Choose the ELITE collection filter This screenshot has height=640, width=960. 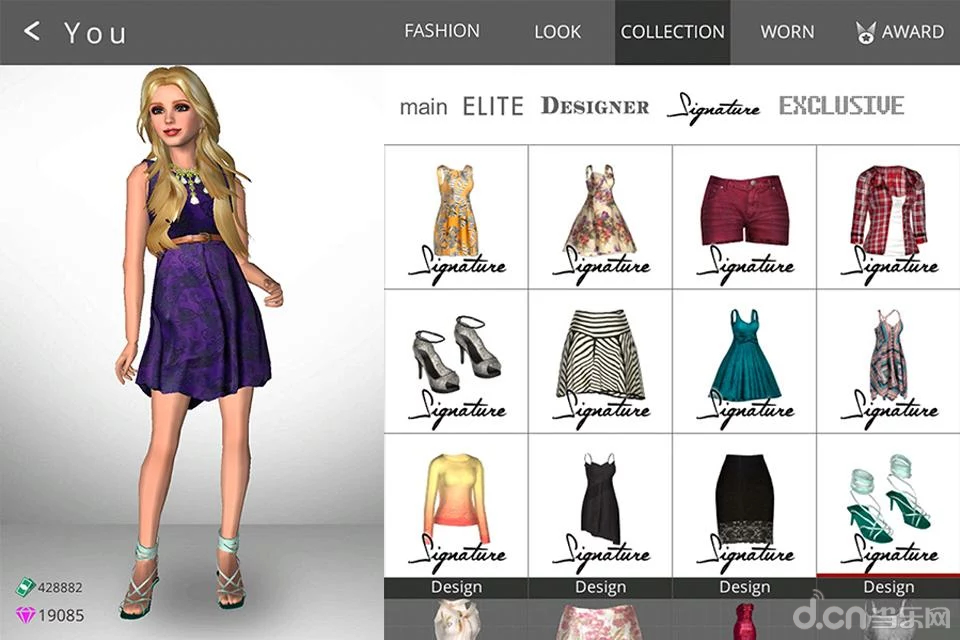pyautogui.click(x=493, y=107)
